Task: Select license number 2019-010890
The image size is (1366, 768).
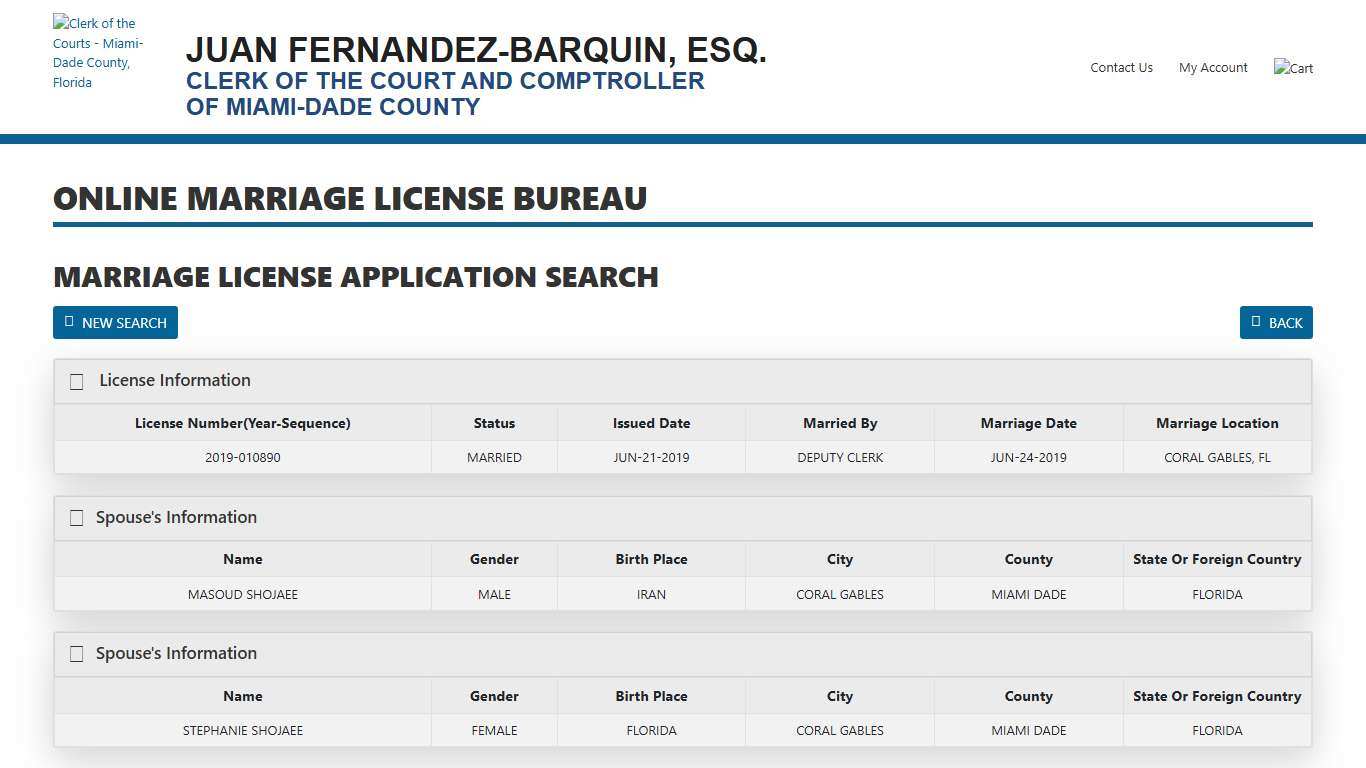Action: click(x=243, y=457)
